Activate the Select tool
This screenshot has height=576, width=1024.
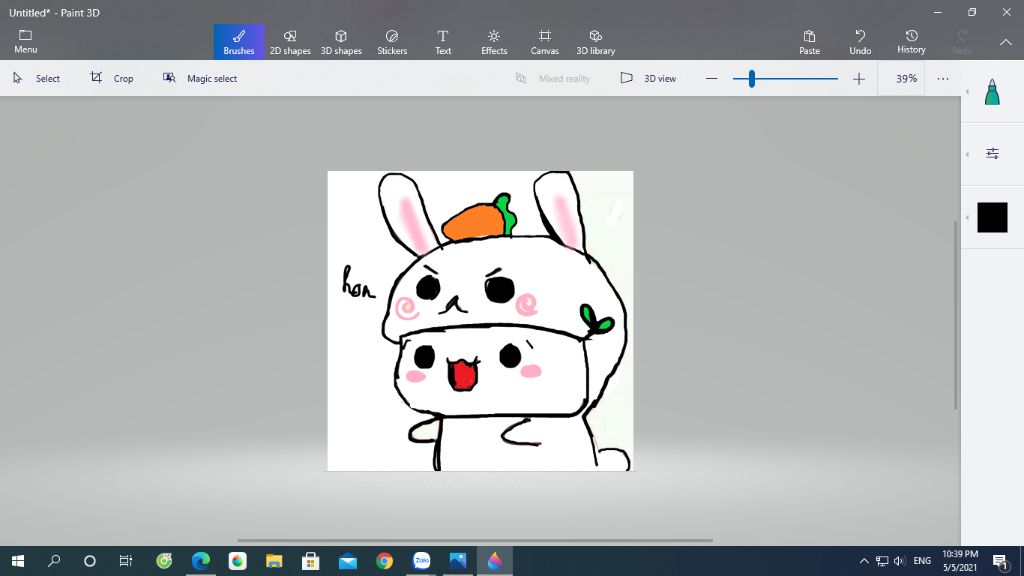(37, 78)
